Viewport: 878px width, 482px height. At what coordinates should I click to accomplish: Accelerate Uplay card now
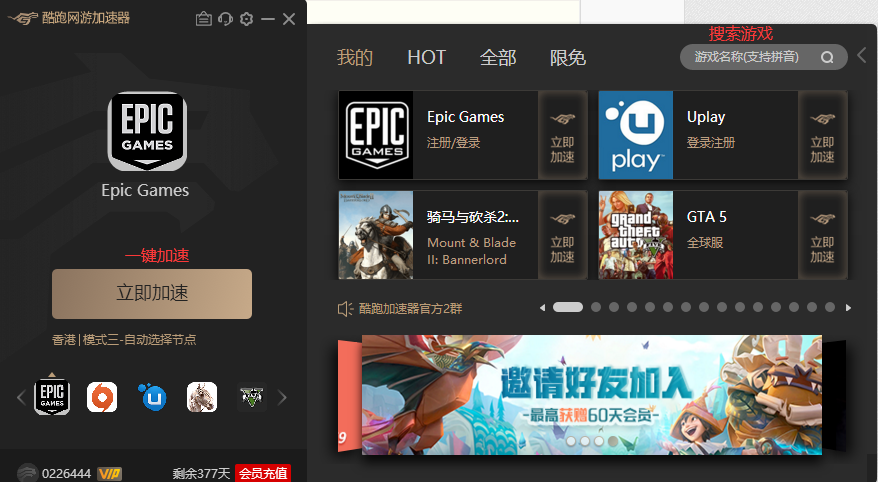[822, 135]
